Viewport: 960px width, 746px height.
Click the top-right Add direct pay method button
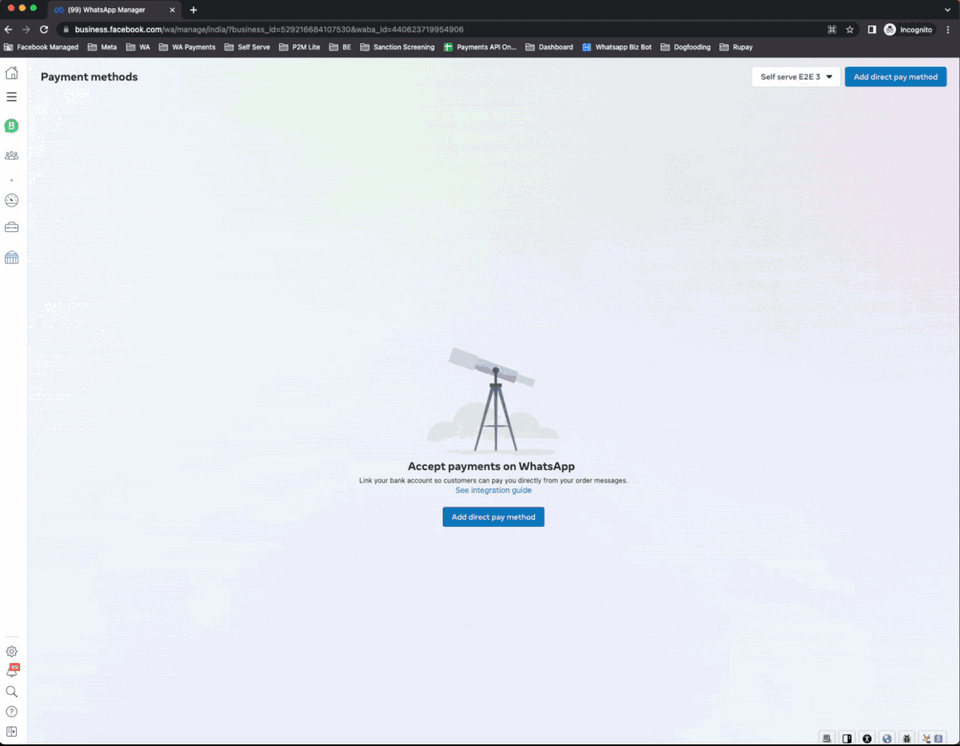tap(895, 77)
